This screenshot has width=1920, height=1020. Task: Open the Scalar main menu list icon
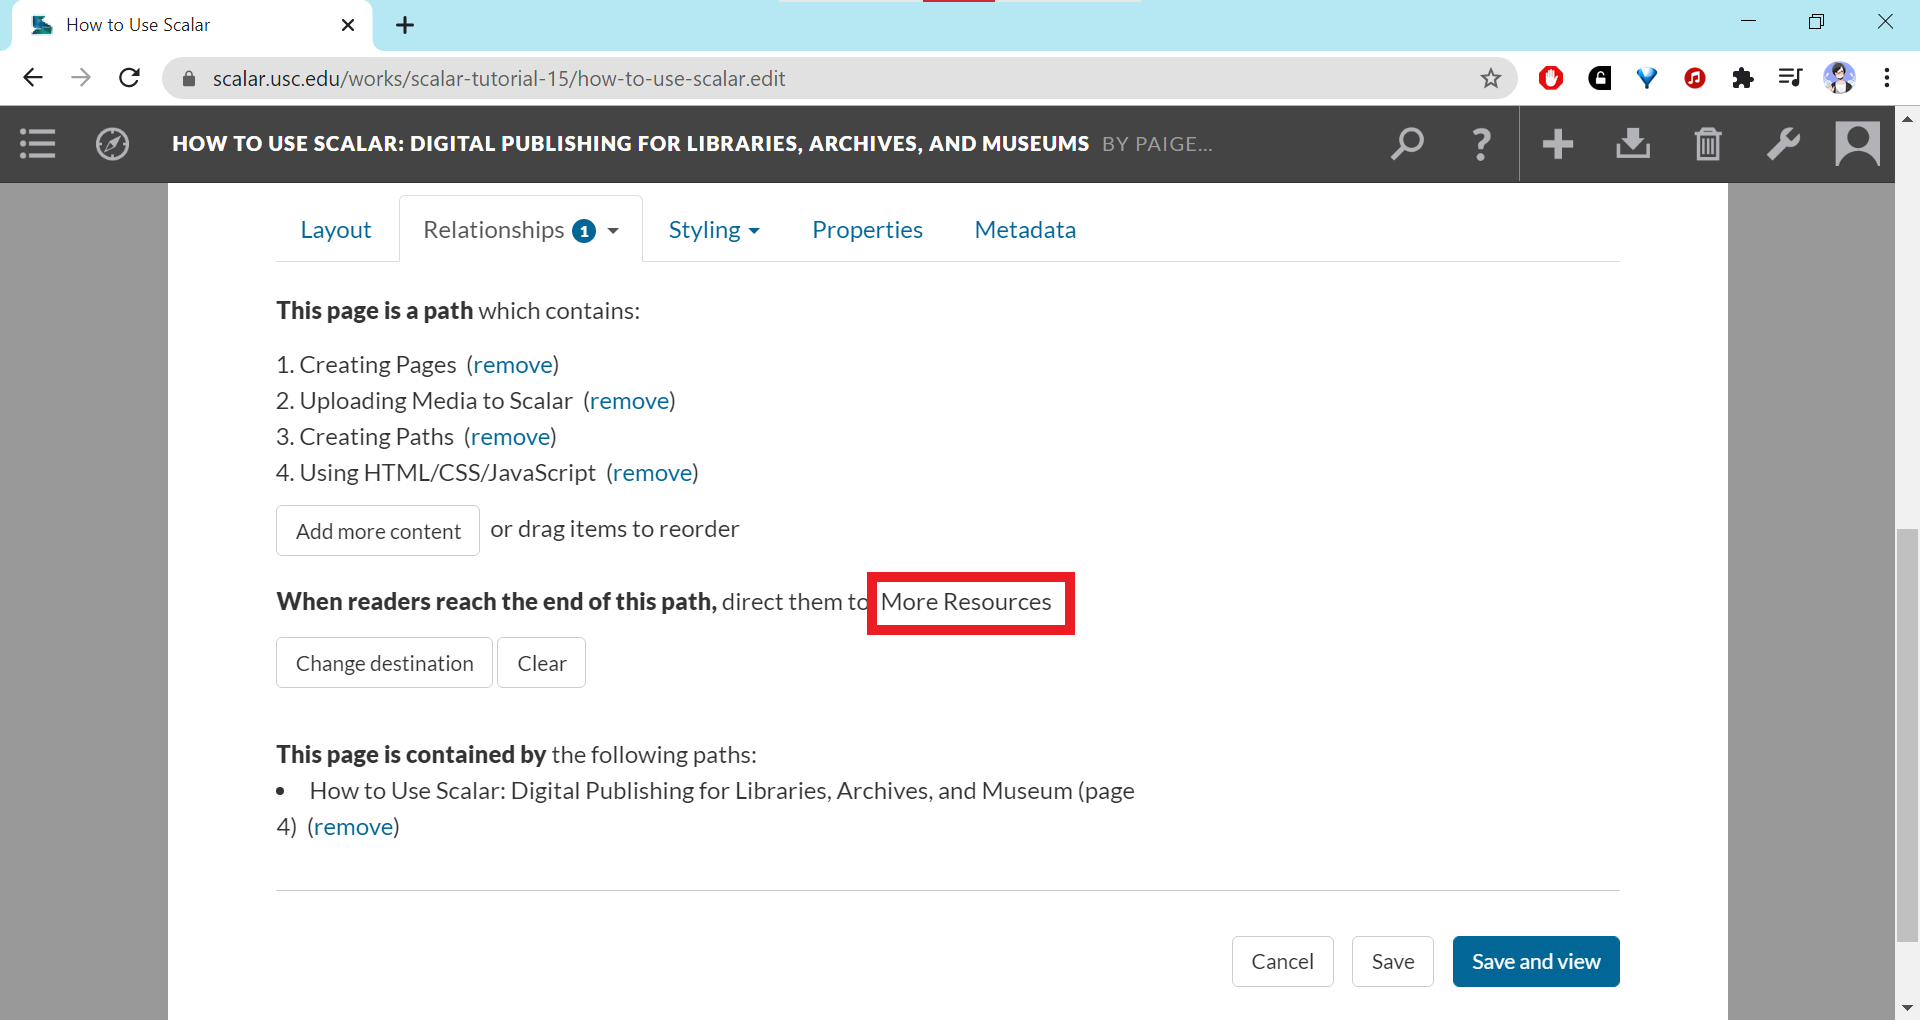38,144
